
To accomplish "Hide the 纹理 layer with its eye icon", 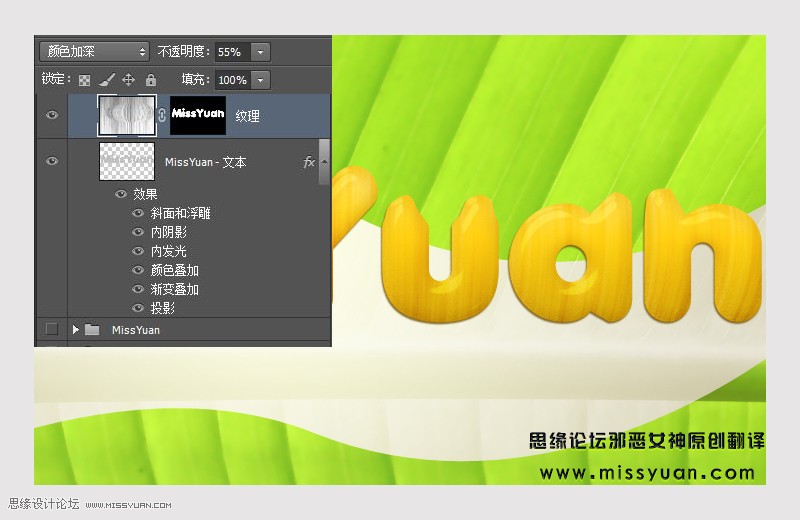I will pyautogui.click(x=52, y=115).
